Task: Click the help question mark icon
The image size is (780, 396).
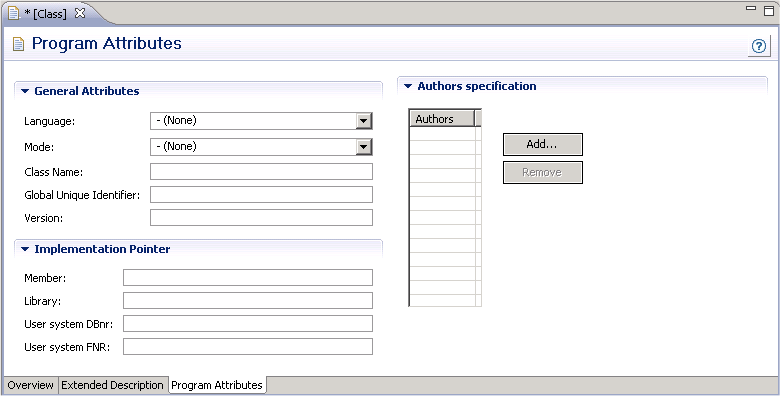Action: (x=759, y=46)
